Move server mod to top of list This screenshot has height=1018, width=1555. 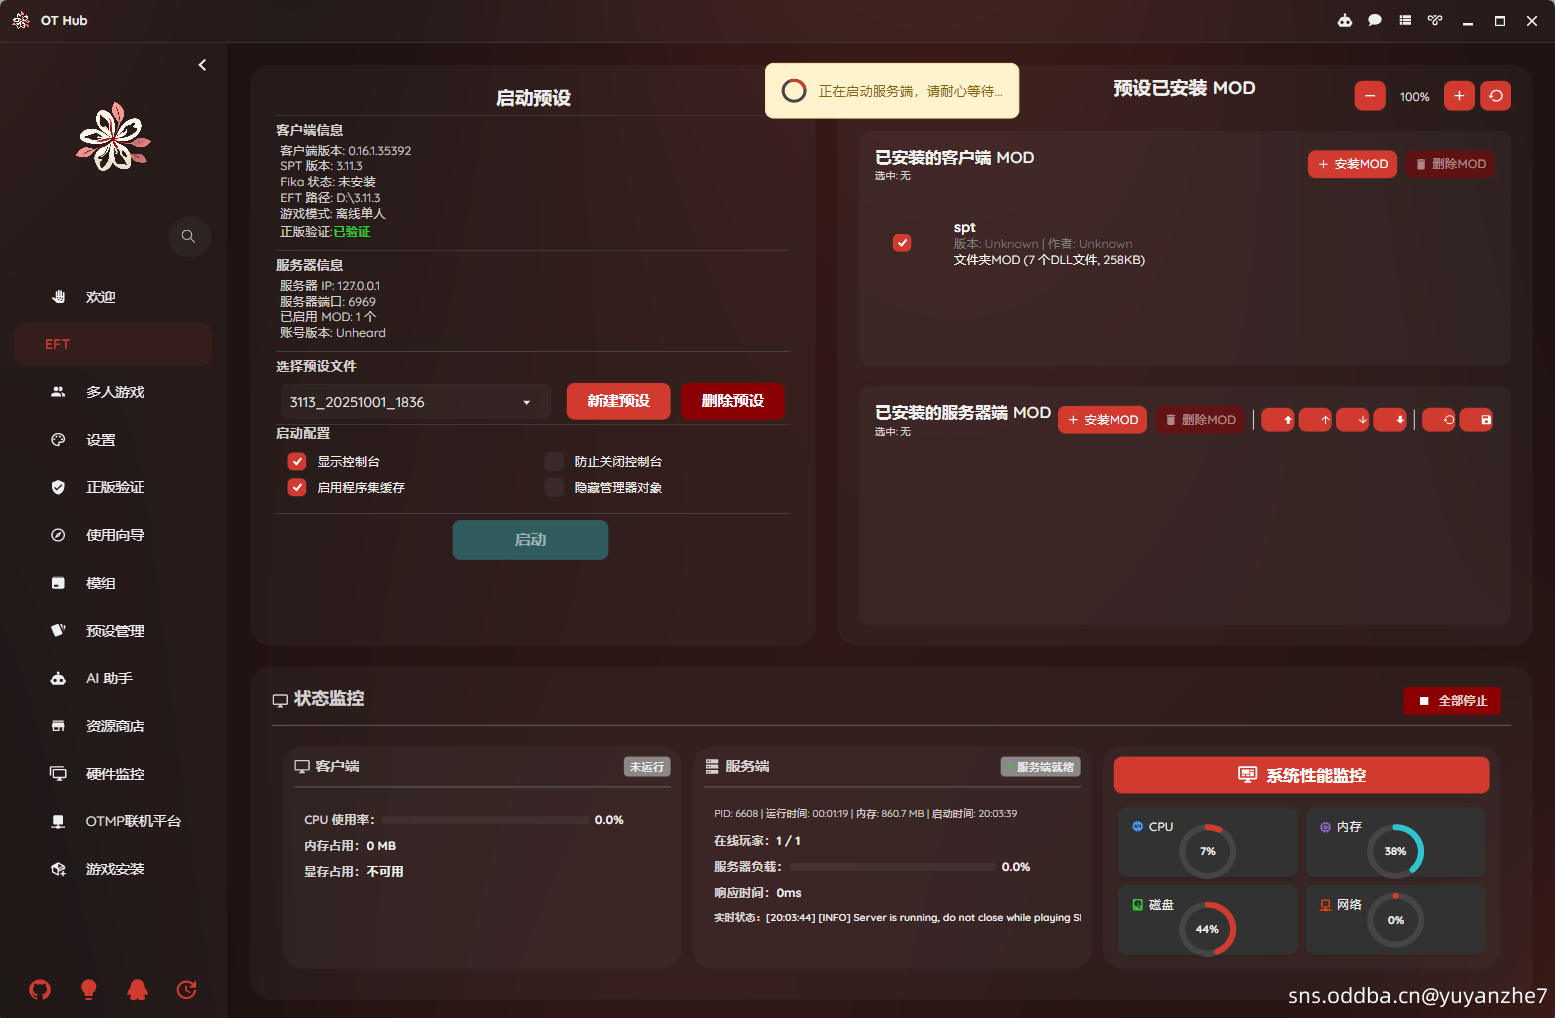coord(1278,420)
